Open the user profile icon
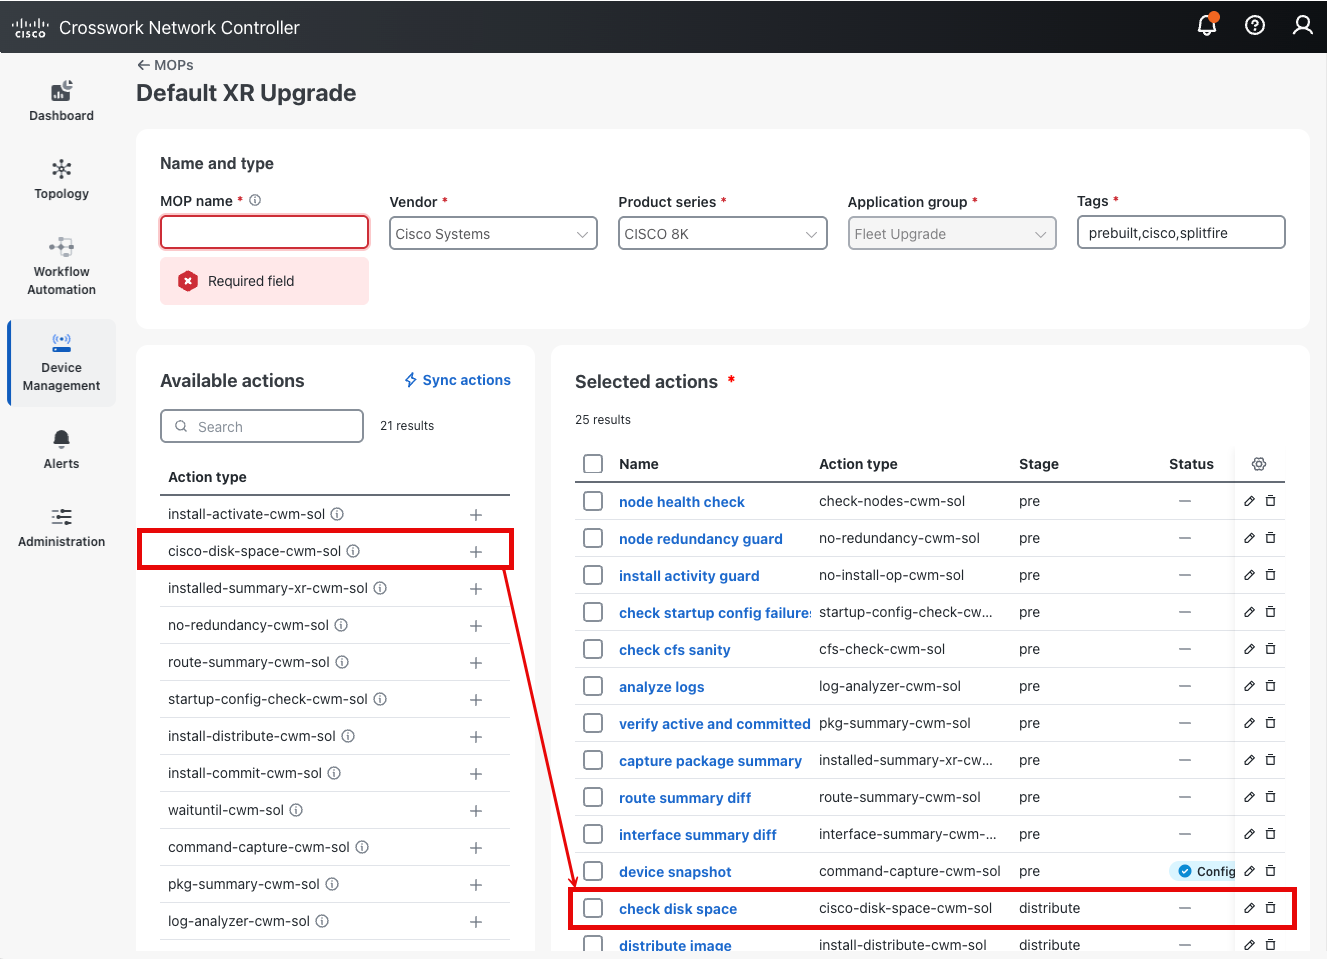Viewport: 1327px width, 959px height. (x=1302, y=26)
